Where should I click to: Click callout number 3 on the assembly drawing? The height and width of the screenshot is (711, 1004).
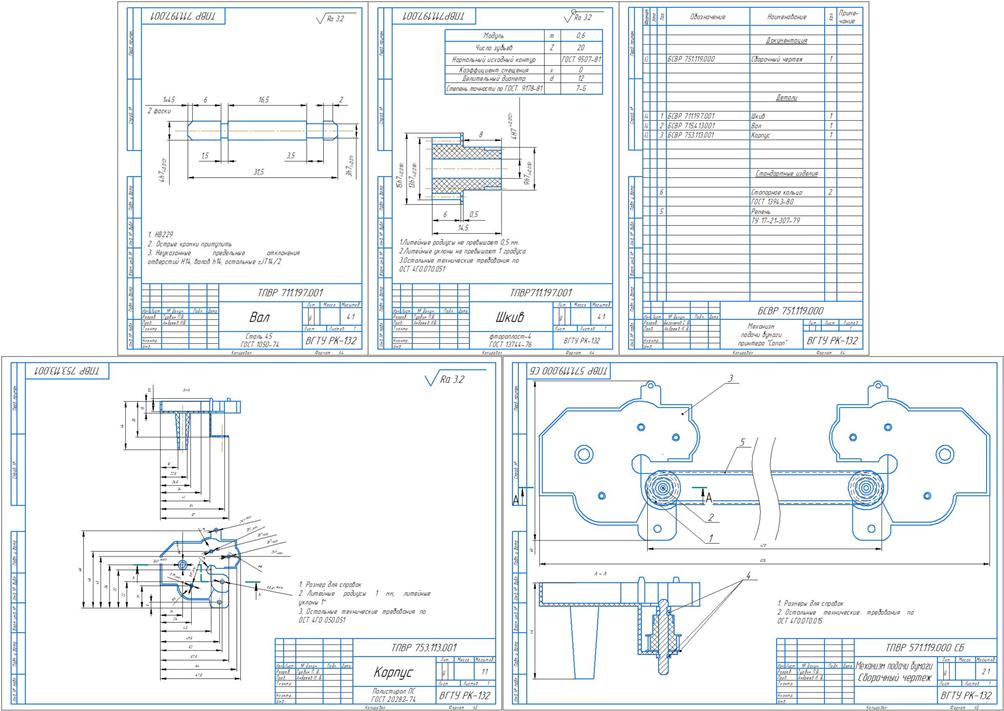pyautogui.click(x=731, y=379)
